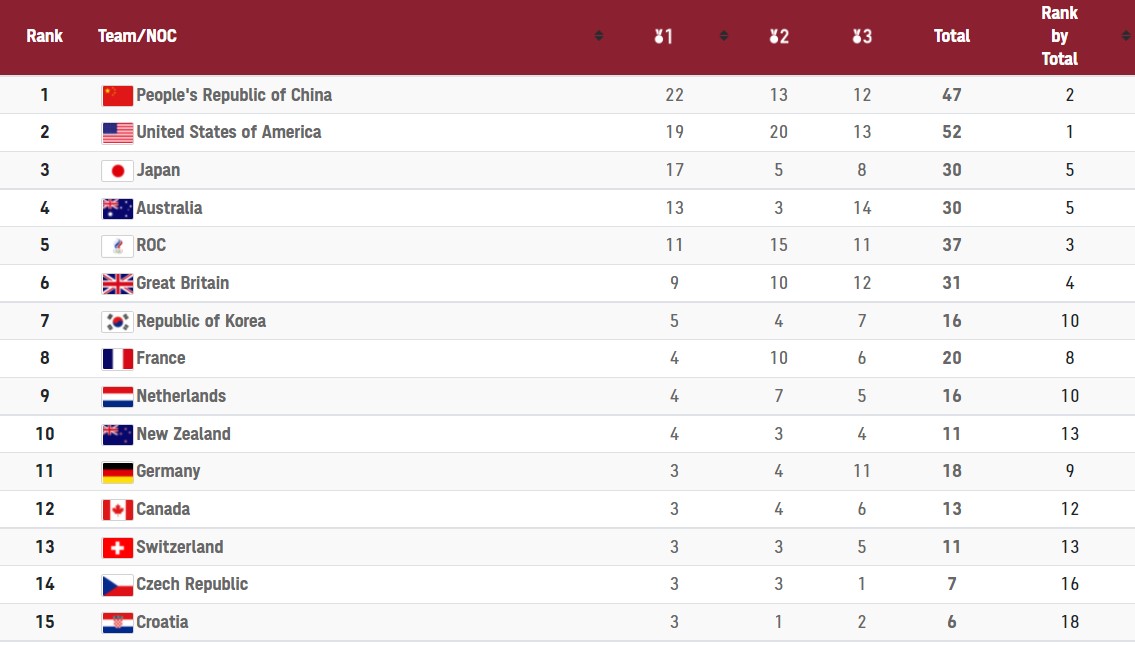
Task: Click the Japan flag icon
Action: (x=117, y=171)
